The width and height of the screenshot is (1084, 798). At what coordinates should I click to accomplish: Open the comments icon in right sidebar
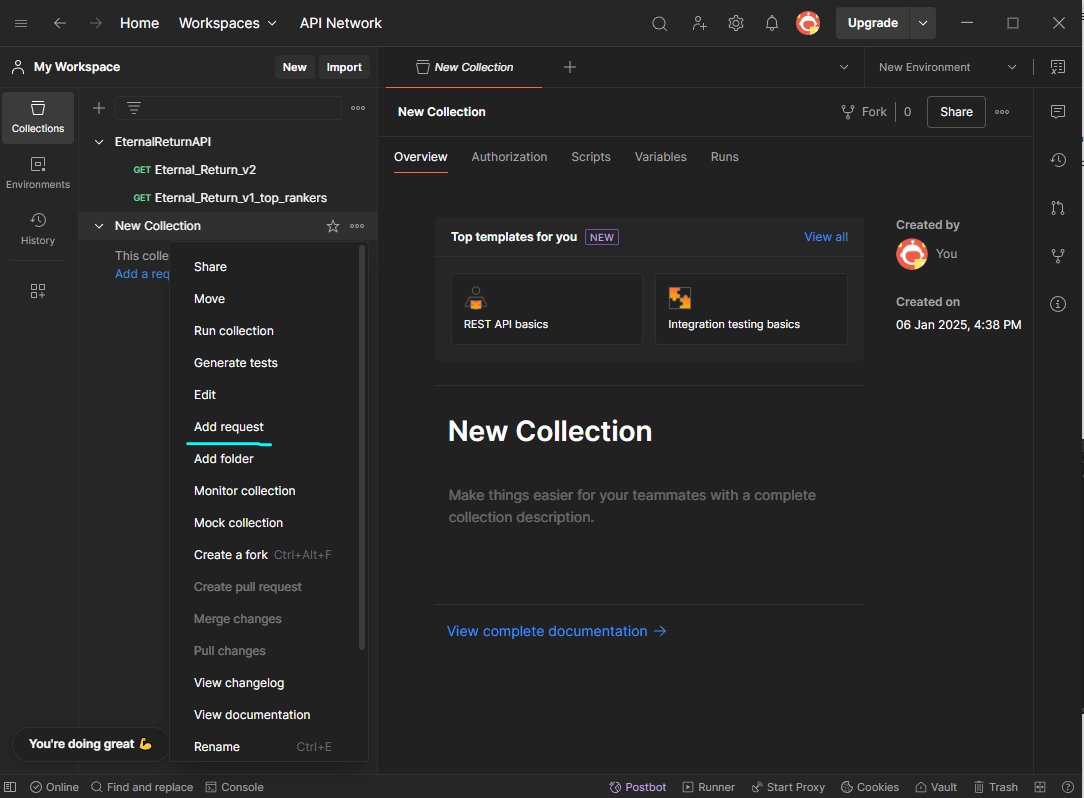click(x=1058, y=112)
